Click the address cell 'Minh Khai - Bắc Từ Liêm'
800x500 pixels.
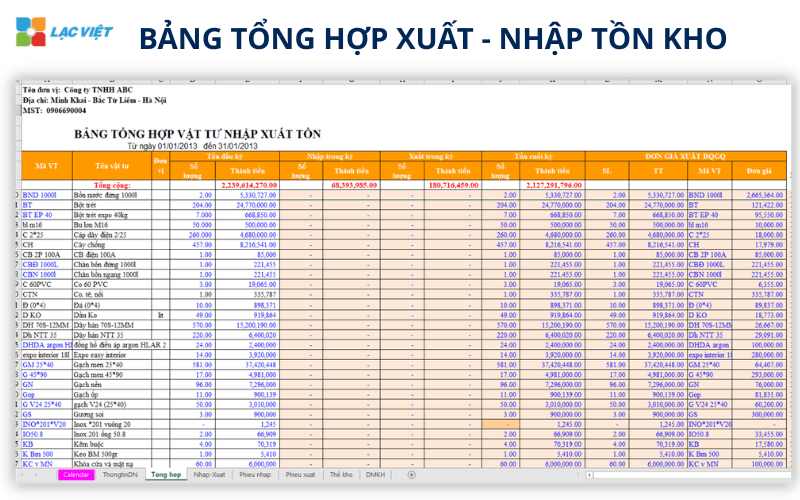pos(94,100)
